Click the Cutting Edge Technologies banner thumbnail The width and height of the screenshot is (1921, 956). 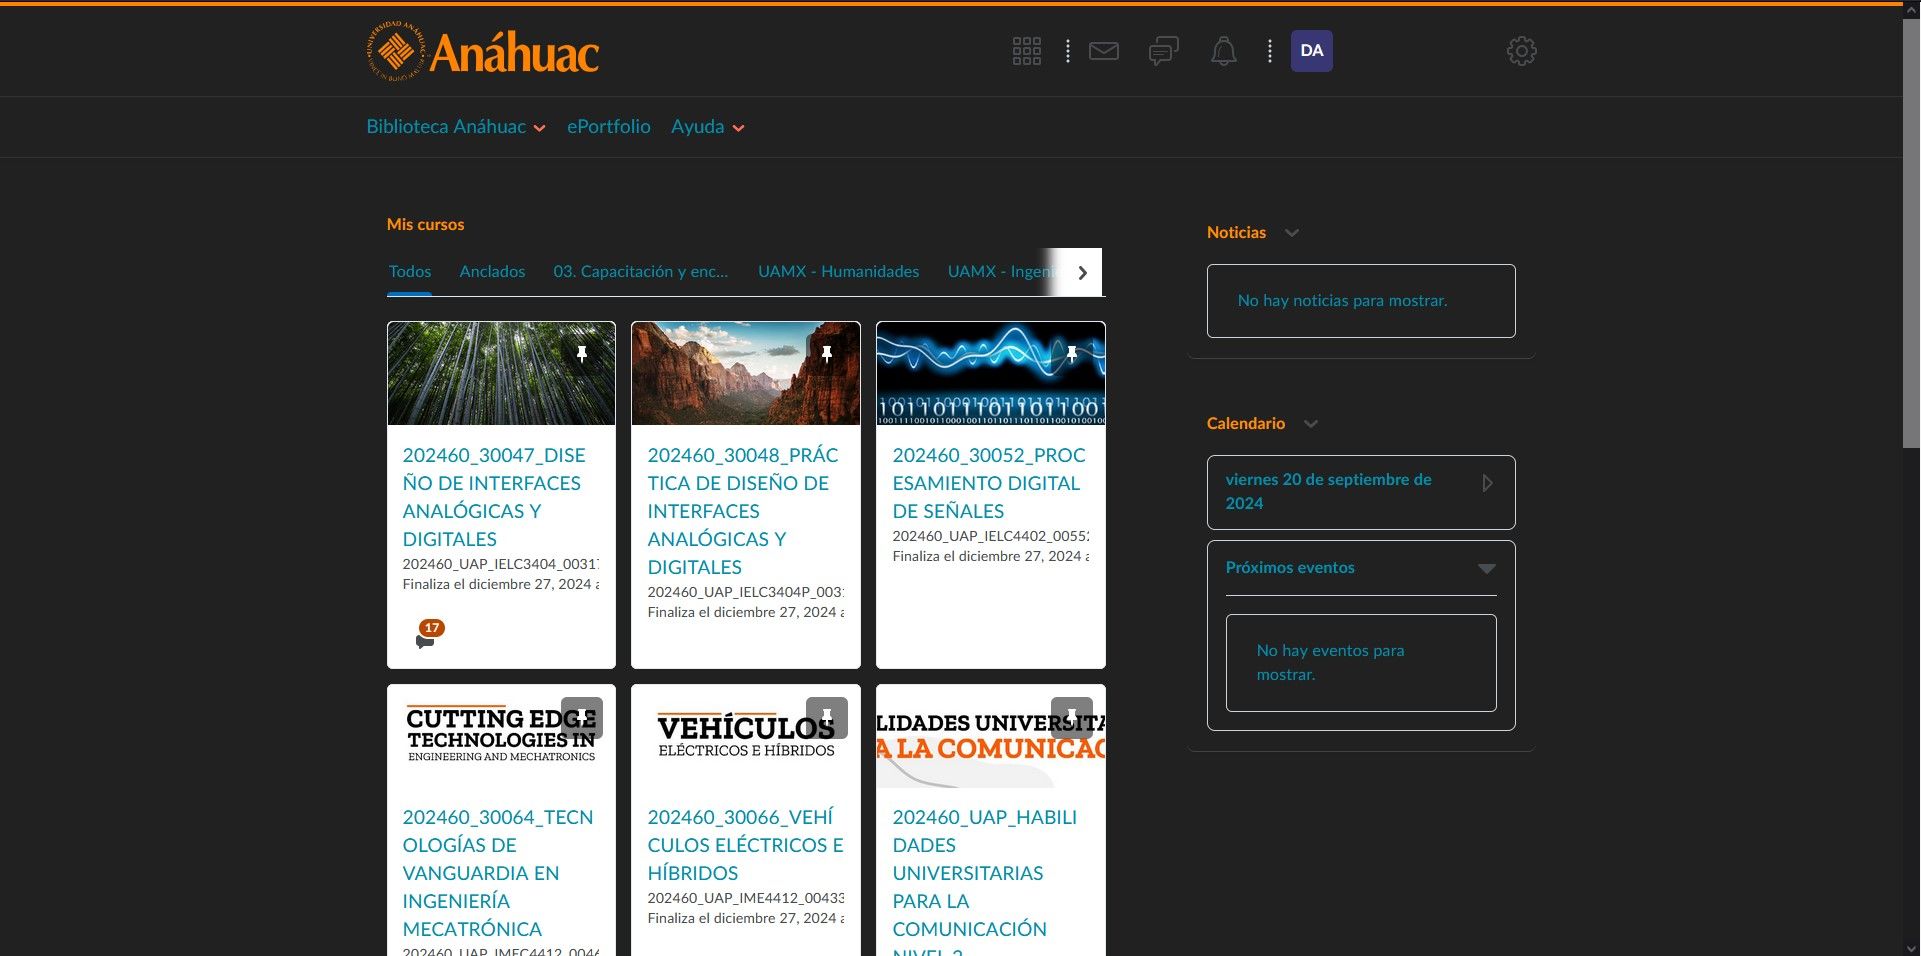click(501, 737)
